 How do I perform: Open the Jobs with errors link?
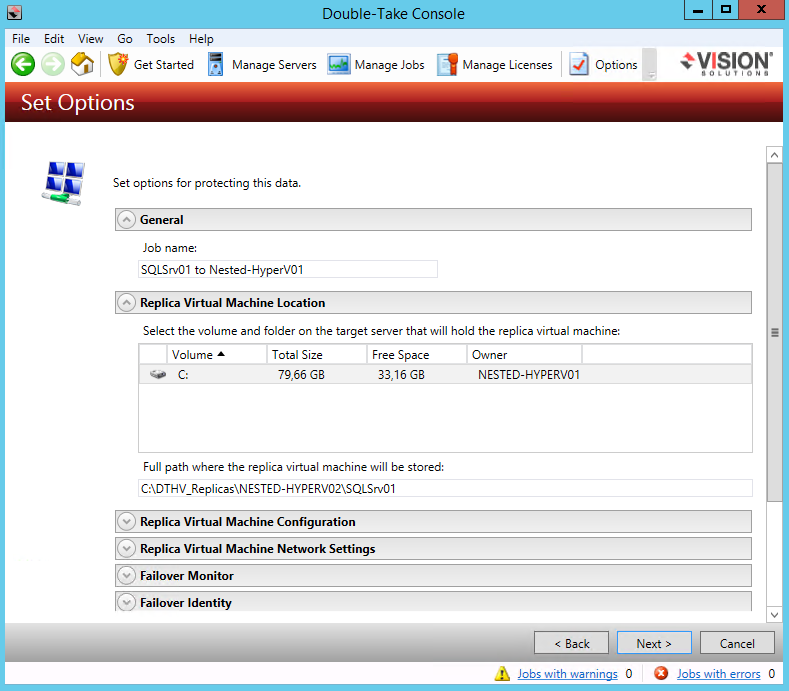coord(719,673)
